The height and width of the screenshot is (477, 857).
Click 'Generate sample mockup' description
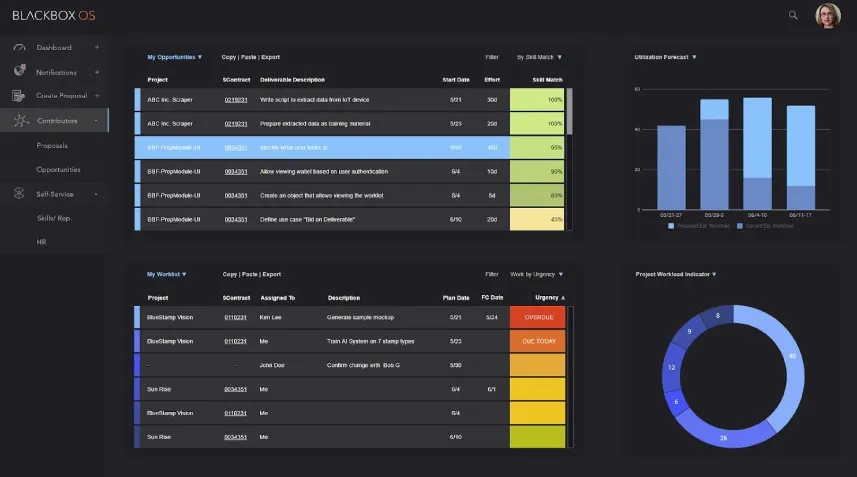click(360, 317)
